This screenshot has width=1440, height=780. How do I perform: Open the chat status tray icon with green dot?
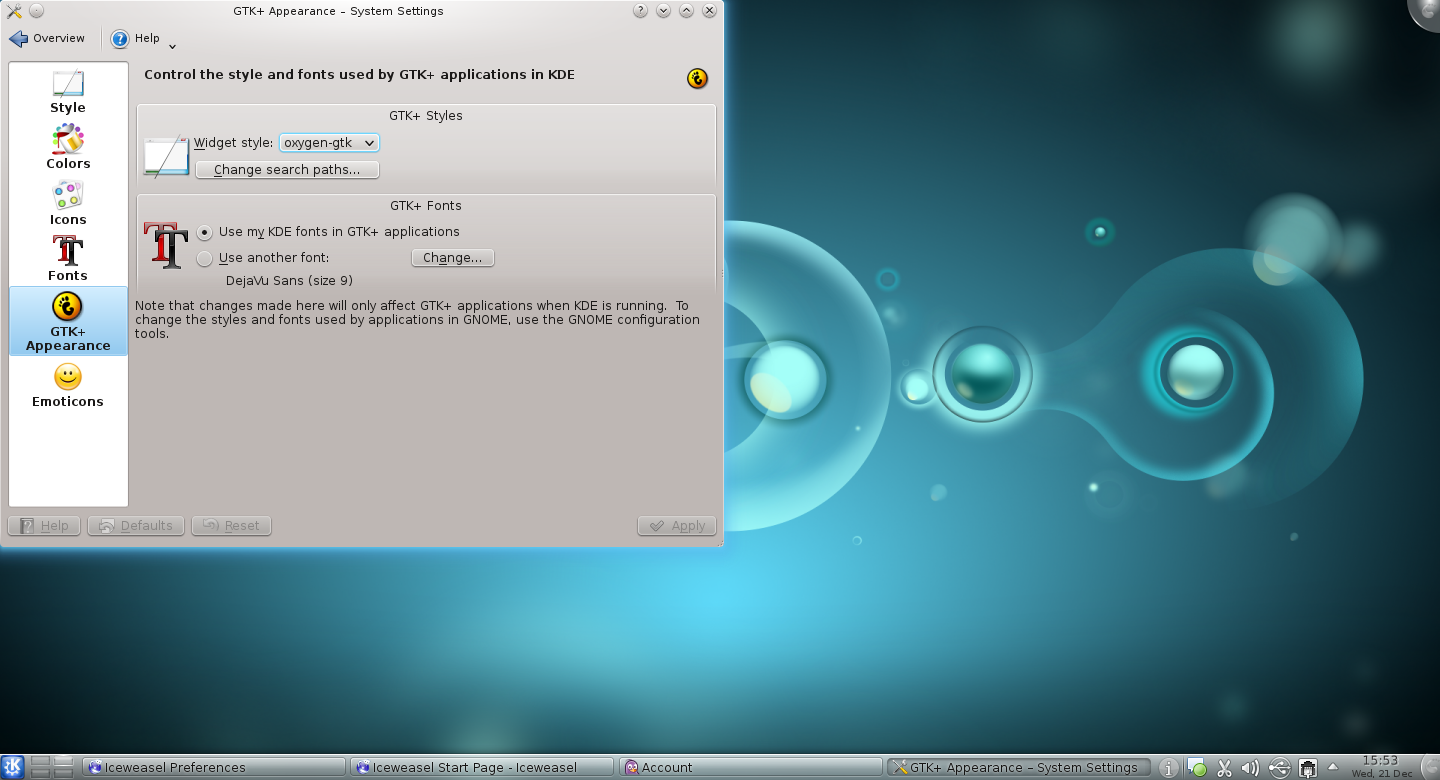pos(1196,768)
